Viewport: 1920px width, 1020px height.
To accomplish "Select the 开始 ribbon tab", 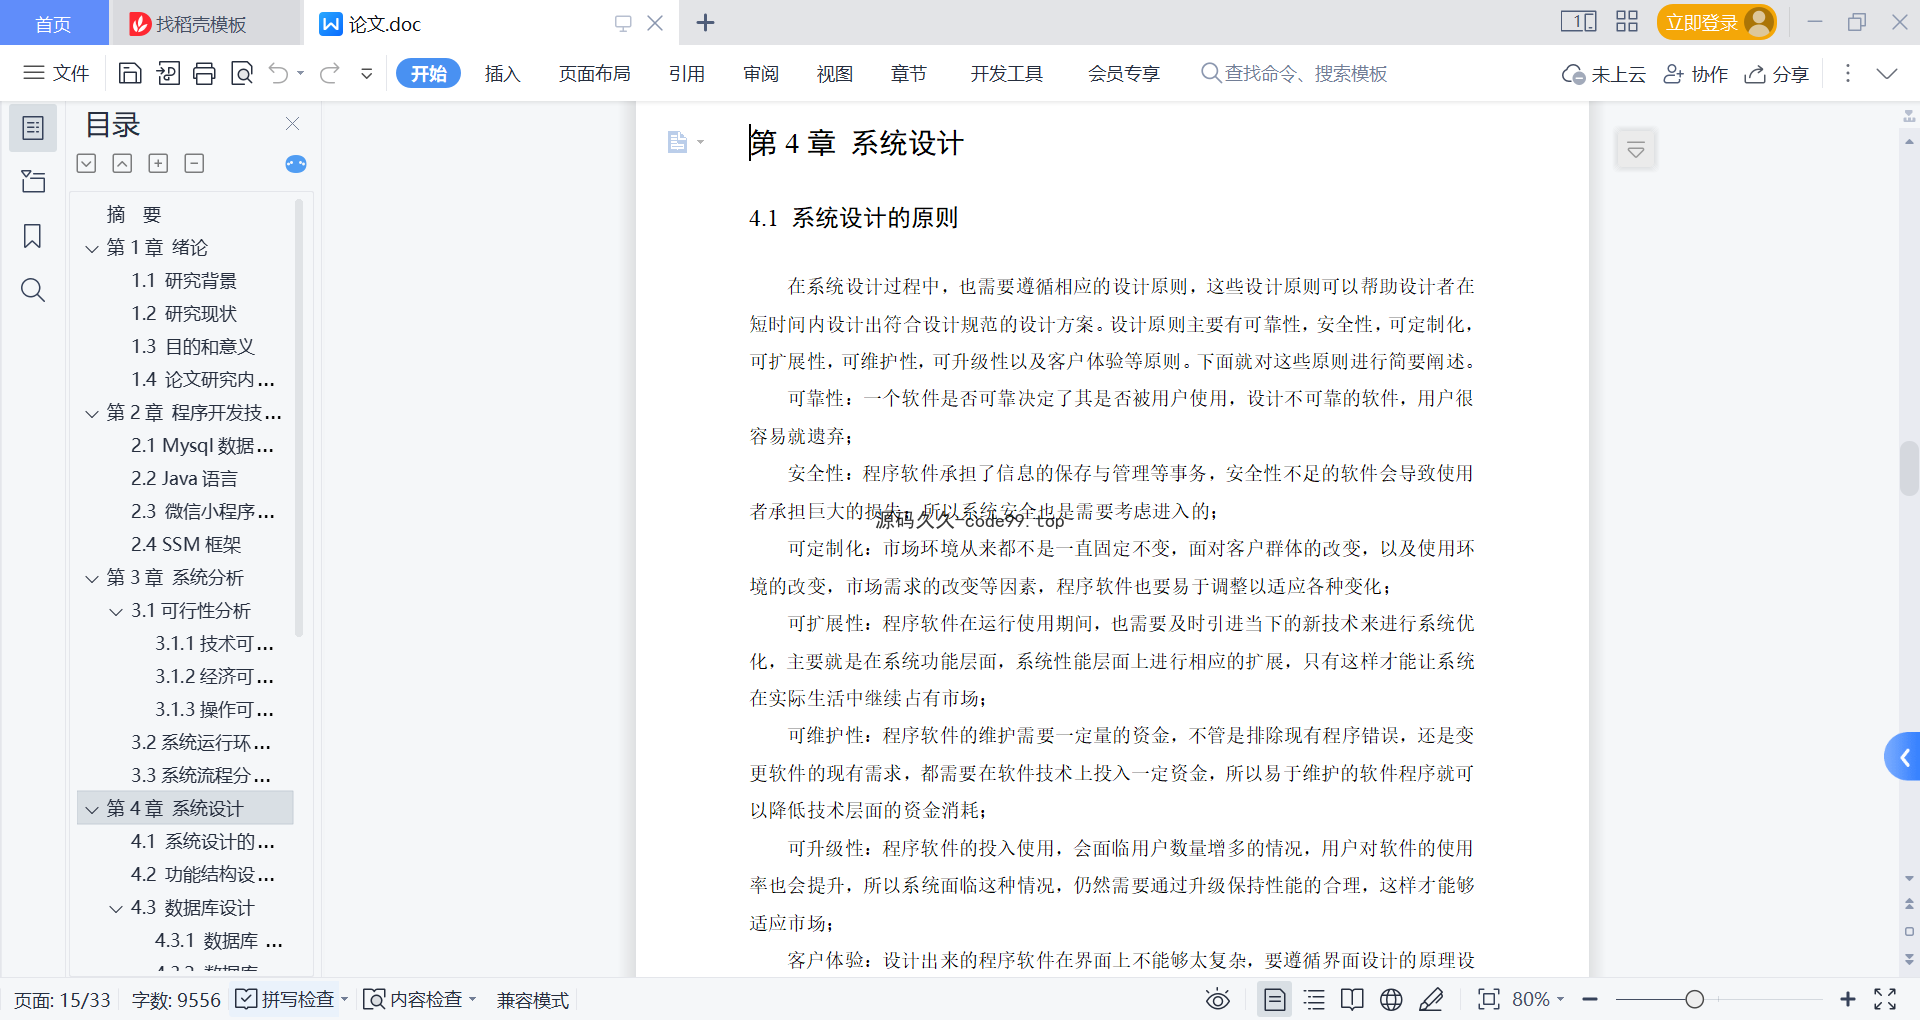I will [x=428, y=73].
